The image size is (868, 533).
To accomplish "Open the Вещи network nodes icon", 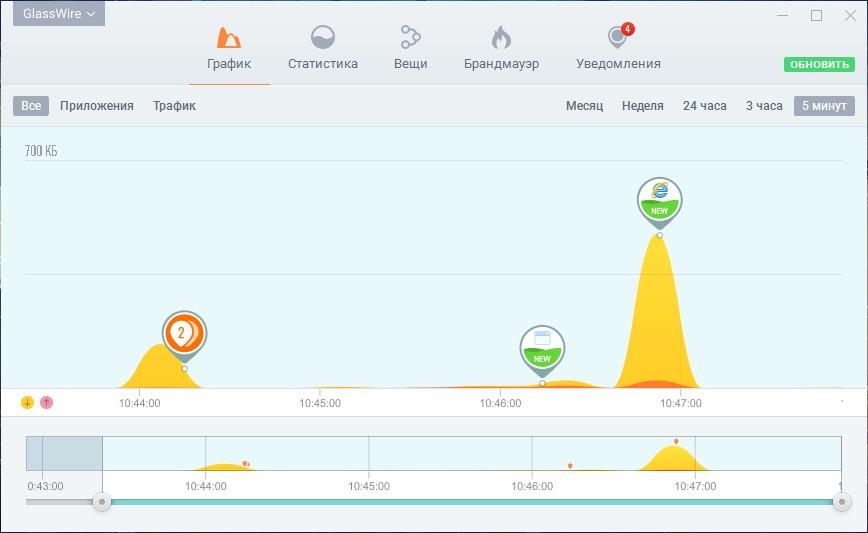I will coord(410,39).
